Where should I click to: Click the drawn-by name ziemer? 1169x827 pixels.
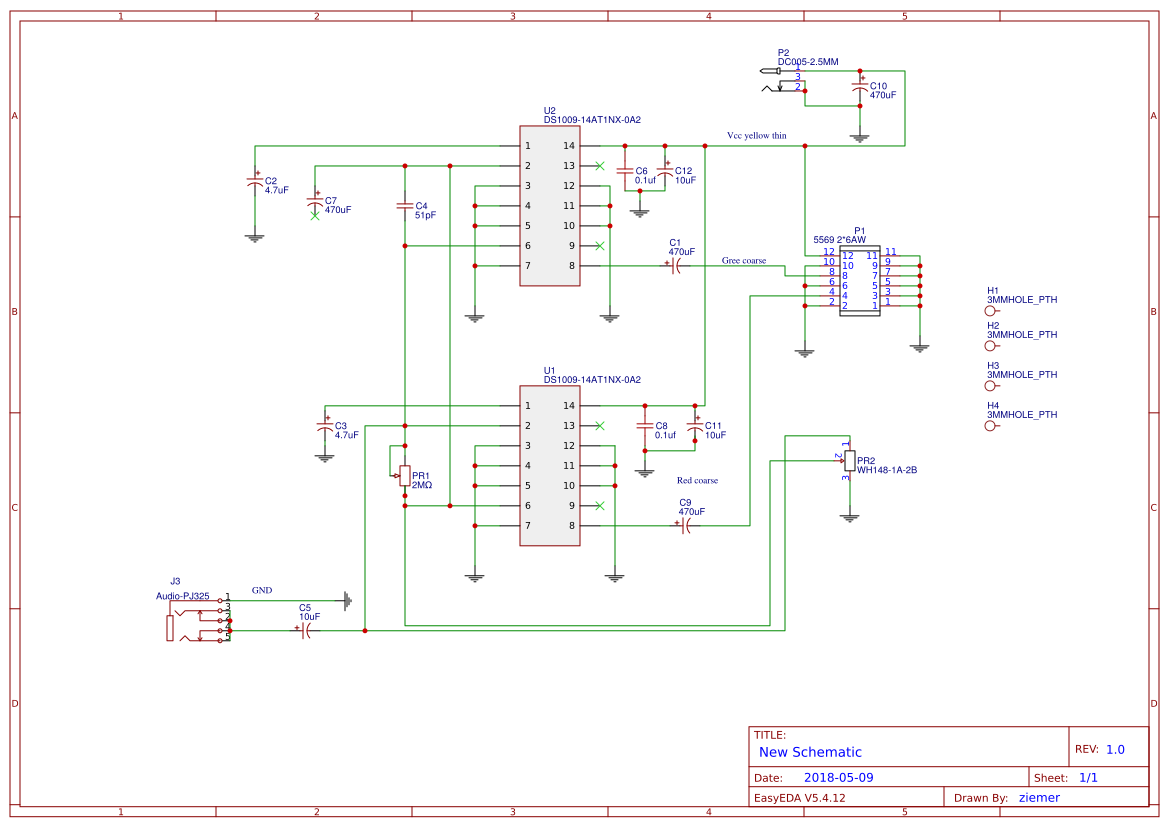(x=1039, y=797)
